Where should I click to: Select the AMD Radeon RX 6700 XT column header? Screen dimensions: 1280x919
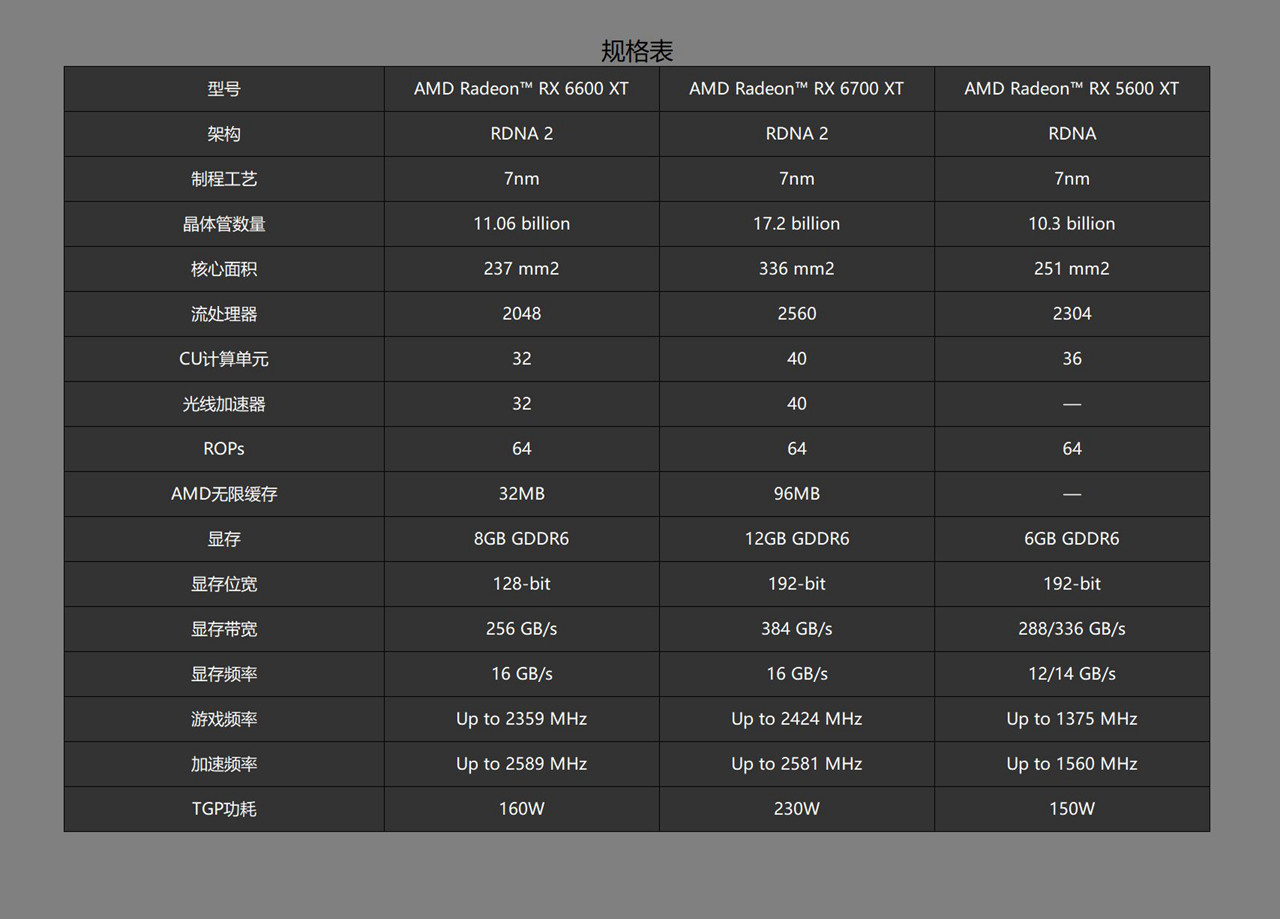tap(796, 88)
